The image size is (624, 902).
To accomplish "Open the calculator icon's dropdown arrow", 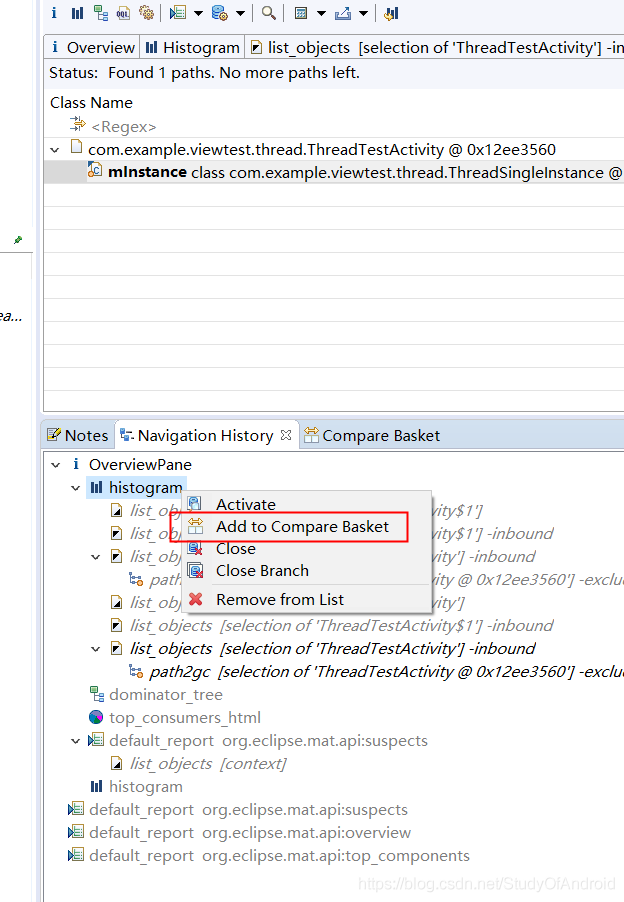I will click(x=321, y=13).
